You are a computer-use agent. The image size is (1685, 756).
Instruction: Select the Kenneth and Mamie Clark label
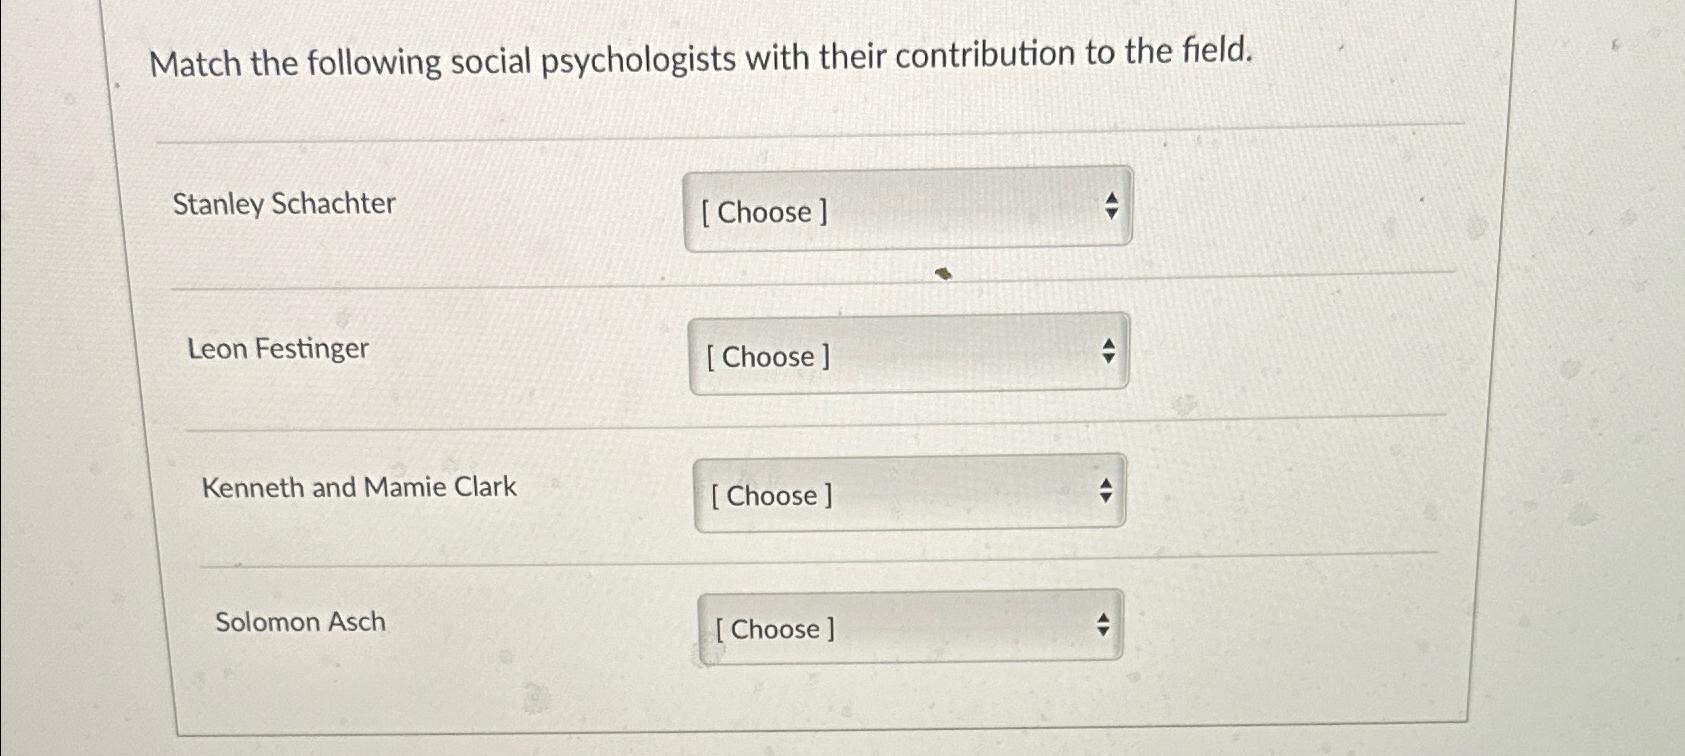click(359, 487)
